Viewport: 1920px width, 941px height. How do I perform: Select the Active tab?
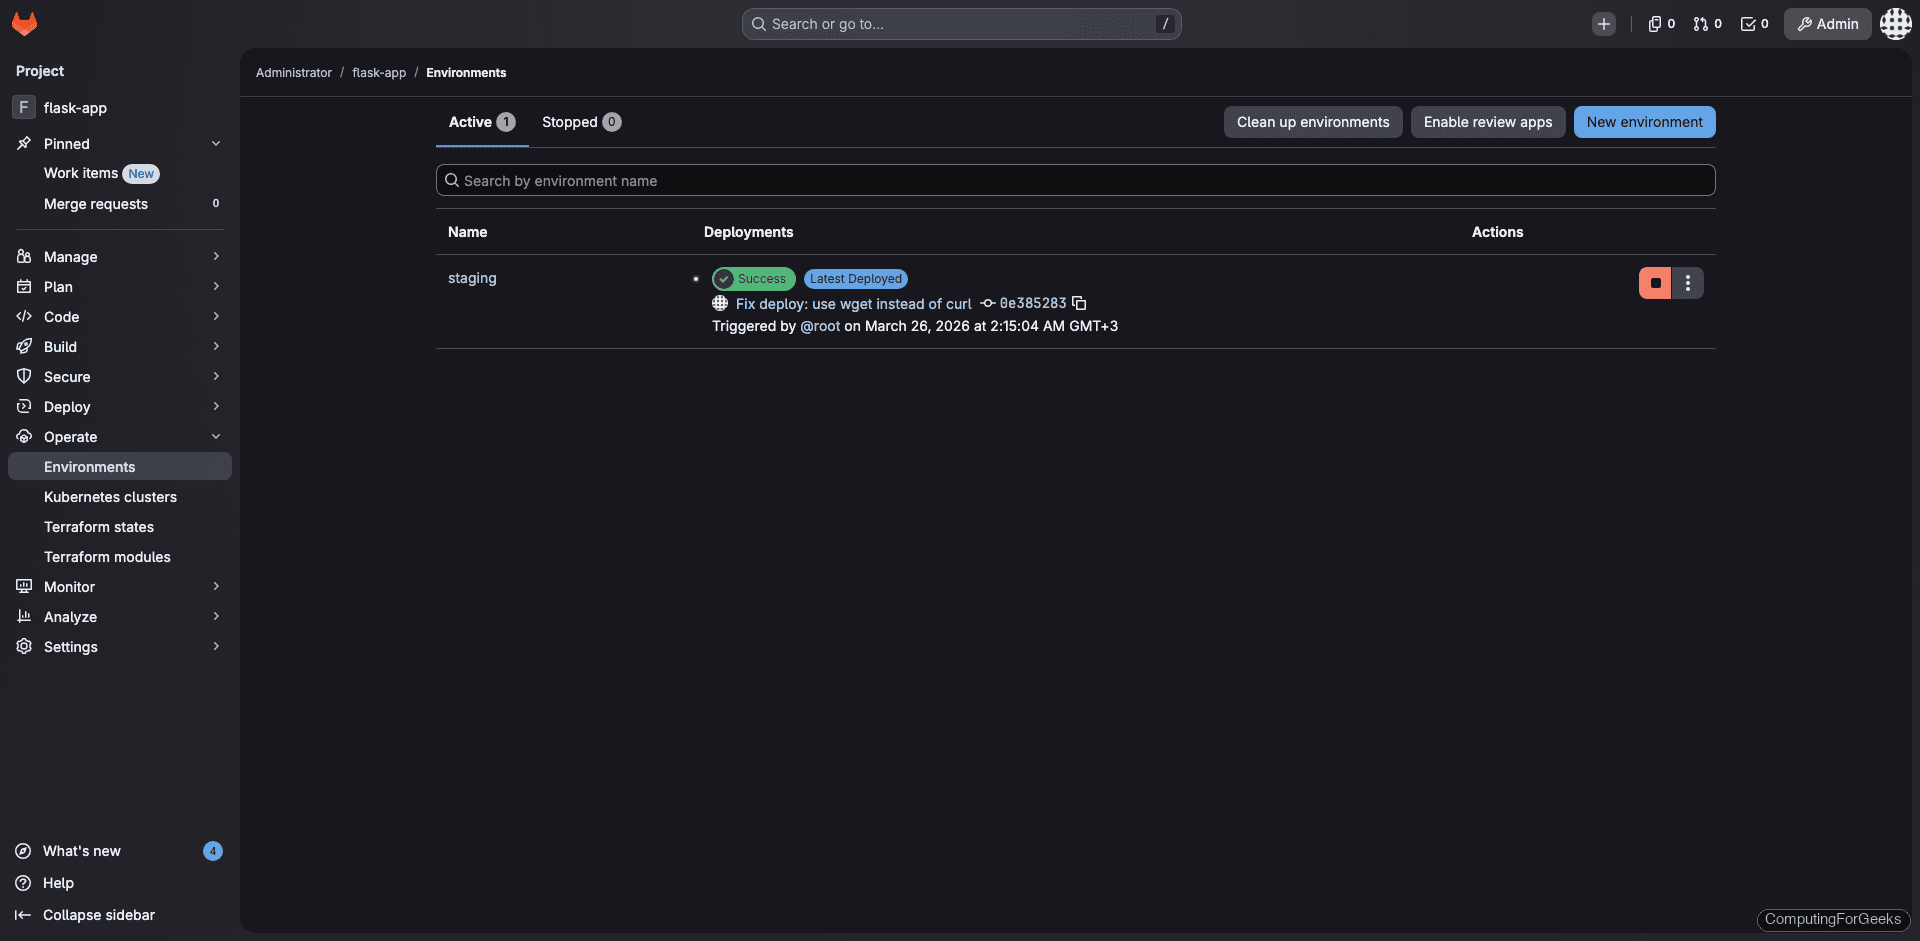point(480,122)
